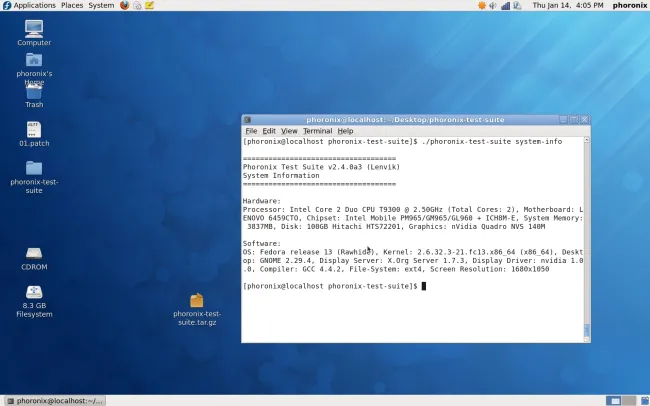Image resolution: width=650 pixels, height=406 pixels.
Task: Click the 'OS: Fedora release 13' line
Action: [x=413, y=252]
